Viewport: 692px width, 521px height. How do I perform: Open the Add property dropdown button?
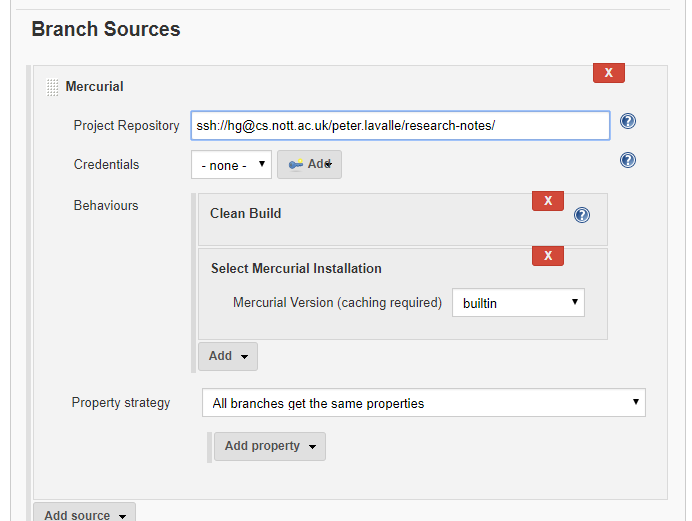pos(270,446)
